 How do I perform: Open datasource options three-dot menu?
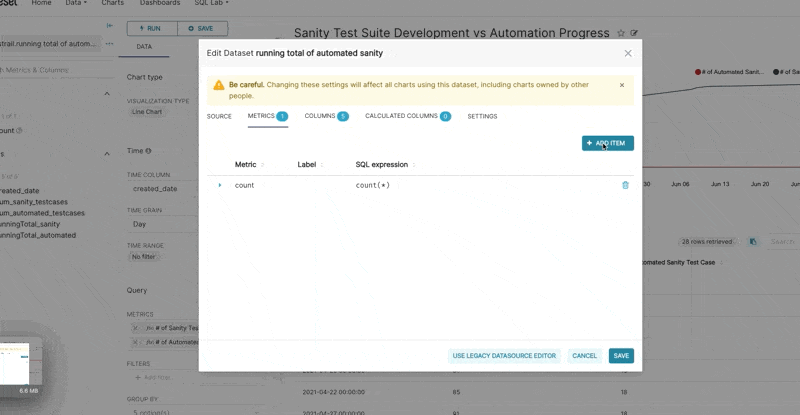click(x=109, y=44)
